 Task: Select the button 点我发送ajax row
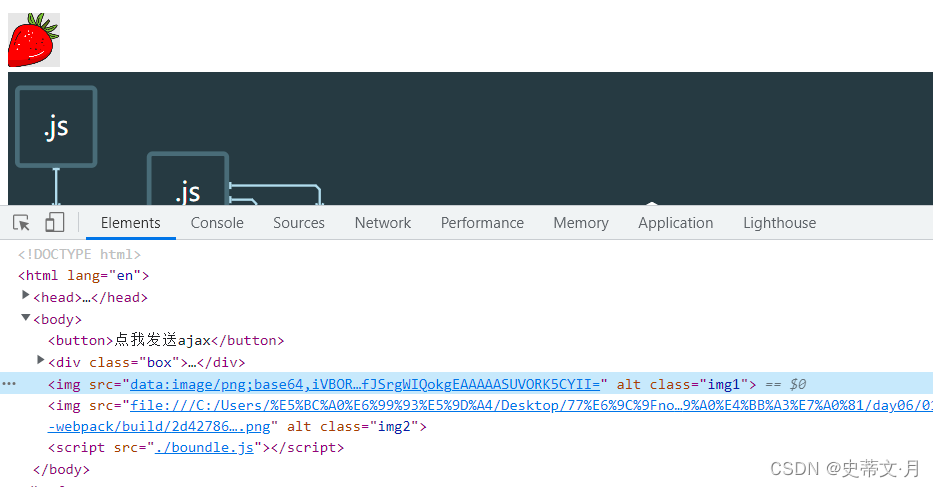point(166,341)
